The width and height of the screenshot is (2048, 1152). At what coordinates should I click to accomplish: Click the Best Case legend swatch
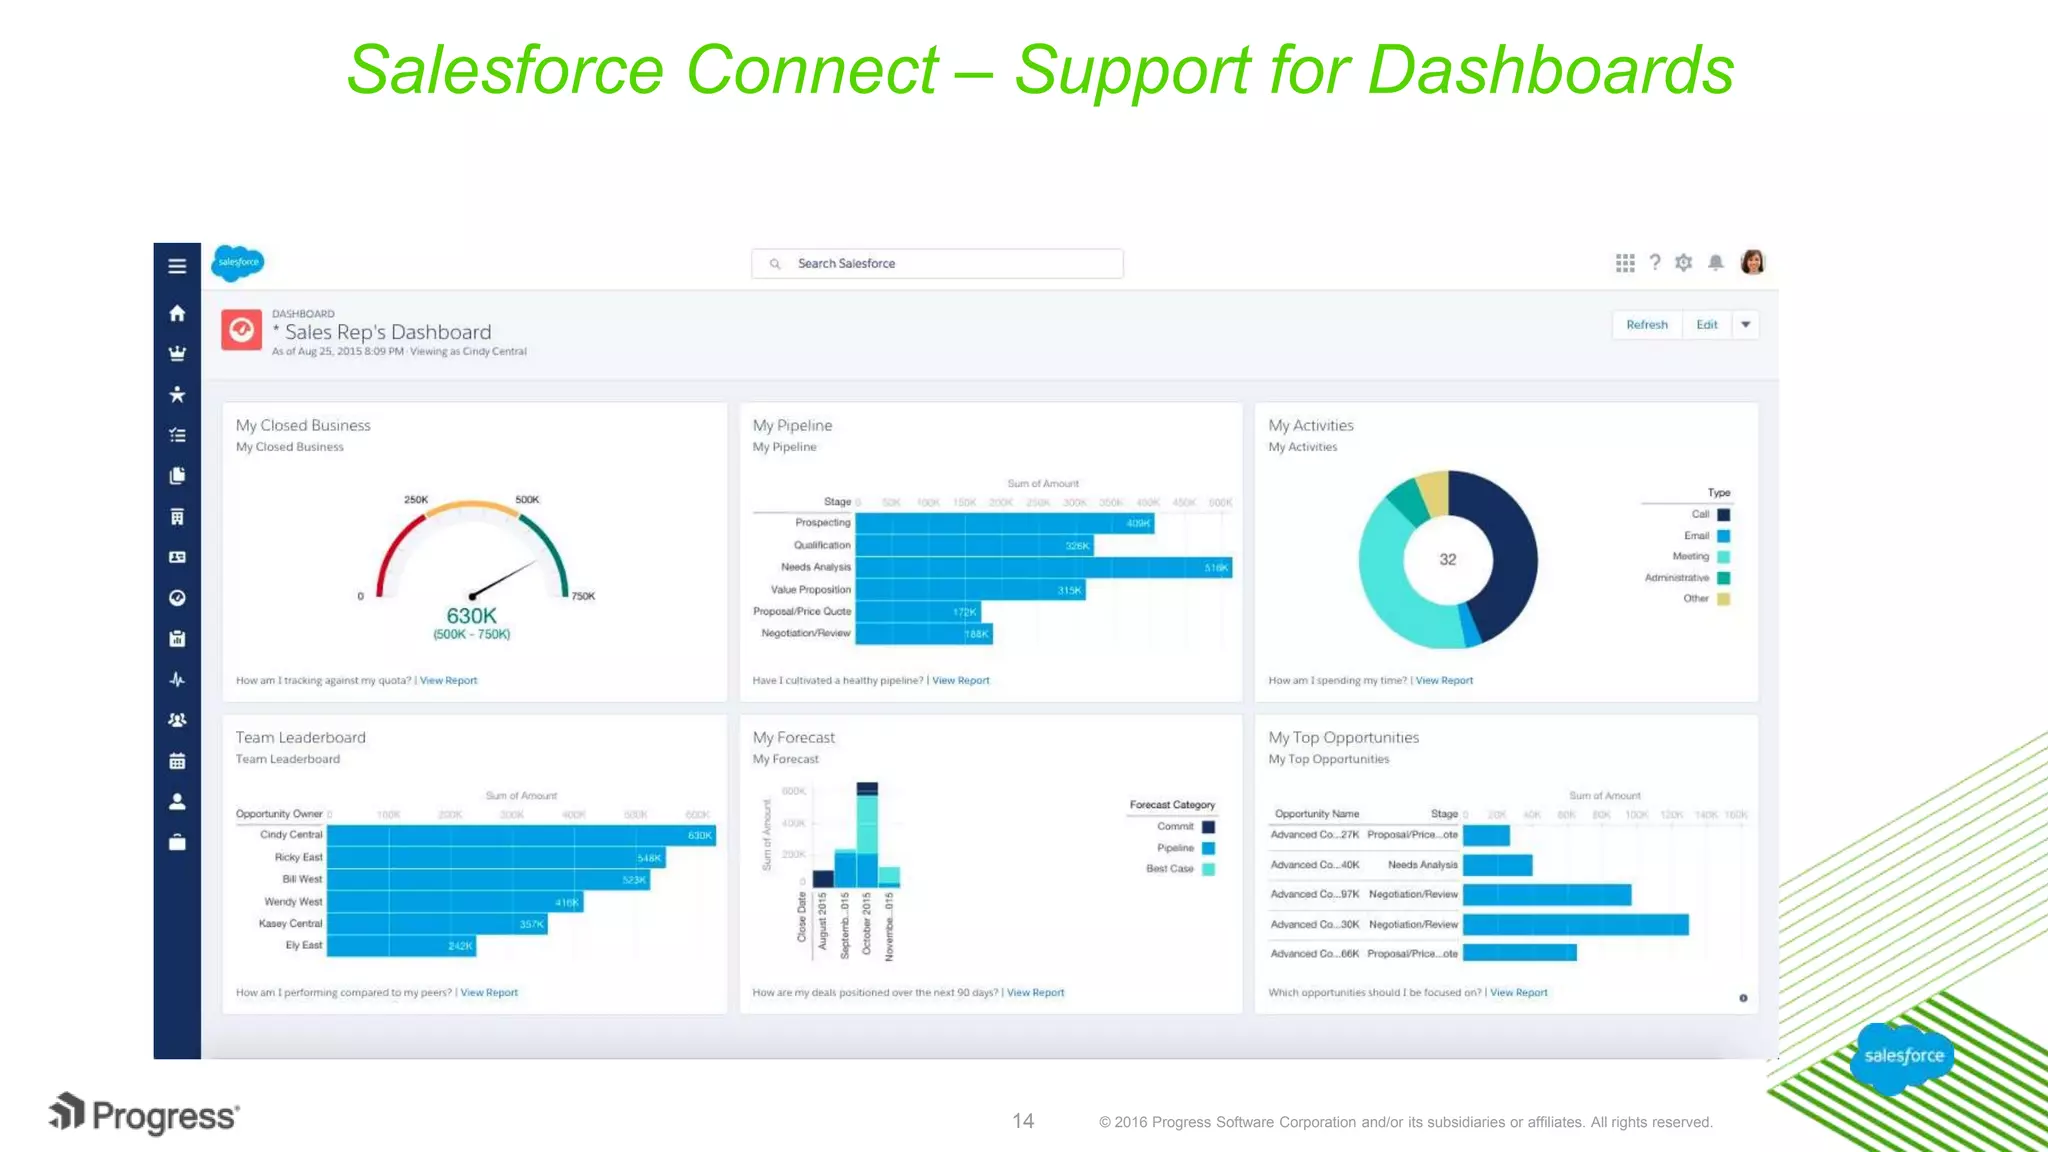point(1208,869)
